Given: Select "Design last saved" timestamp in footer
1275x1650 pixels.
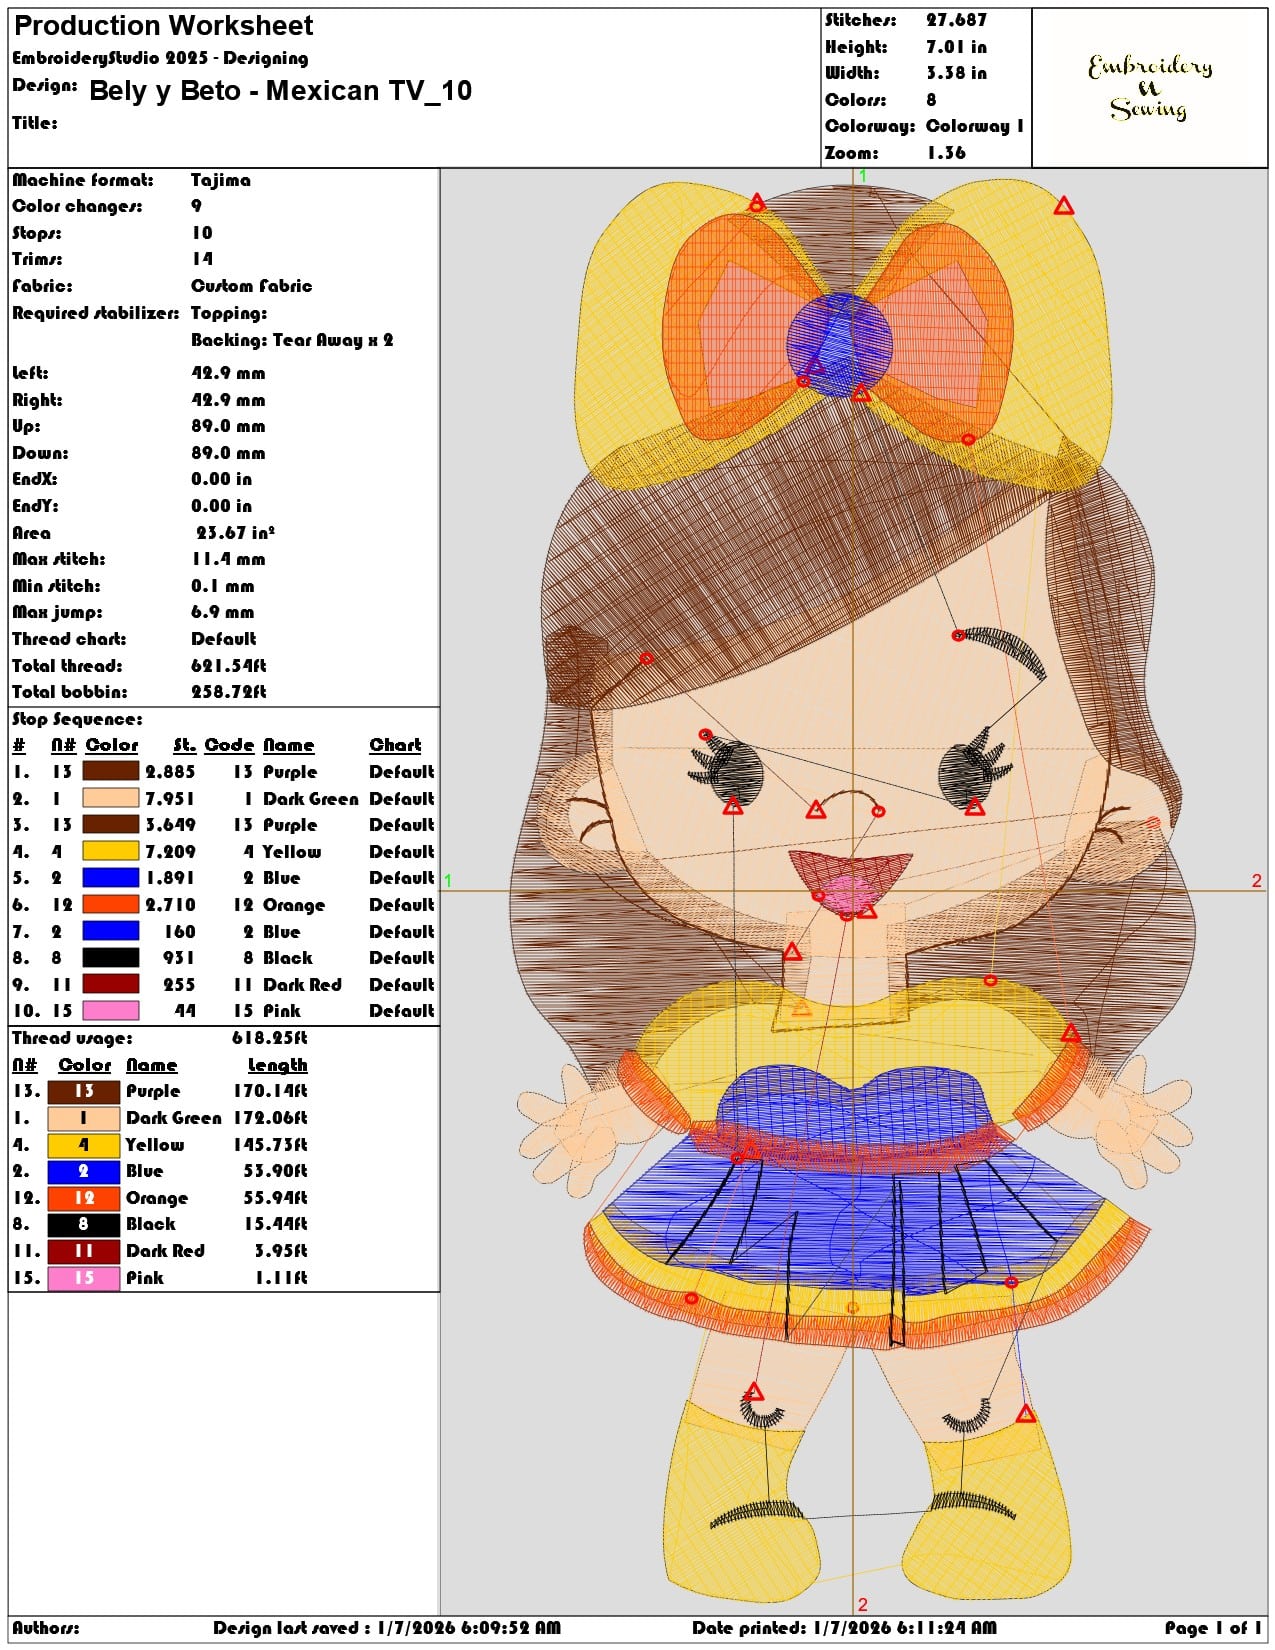Looking at the screenshot, I should coord(387,1628).
